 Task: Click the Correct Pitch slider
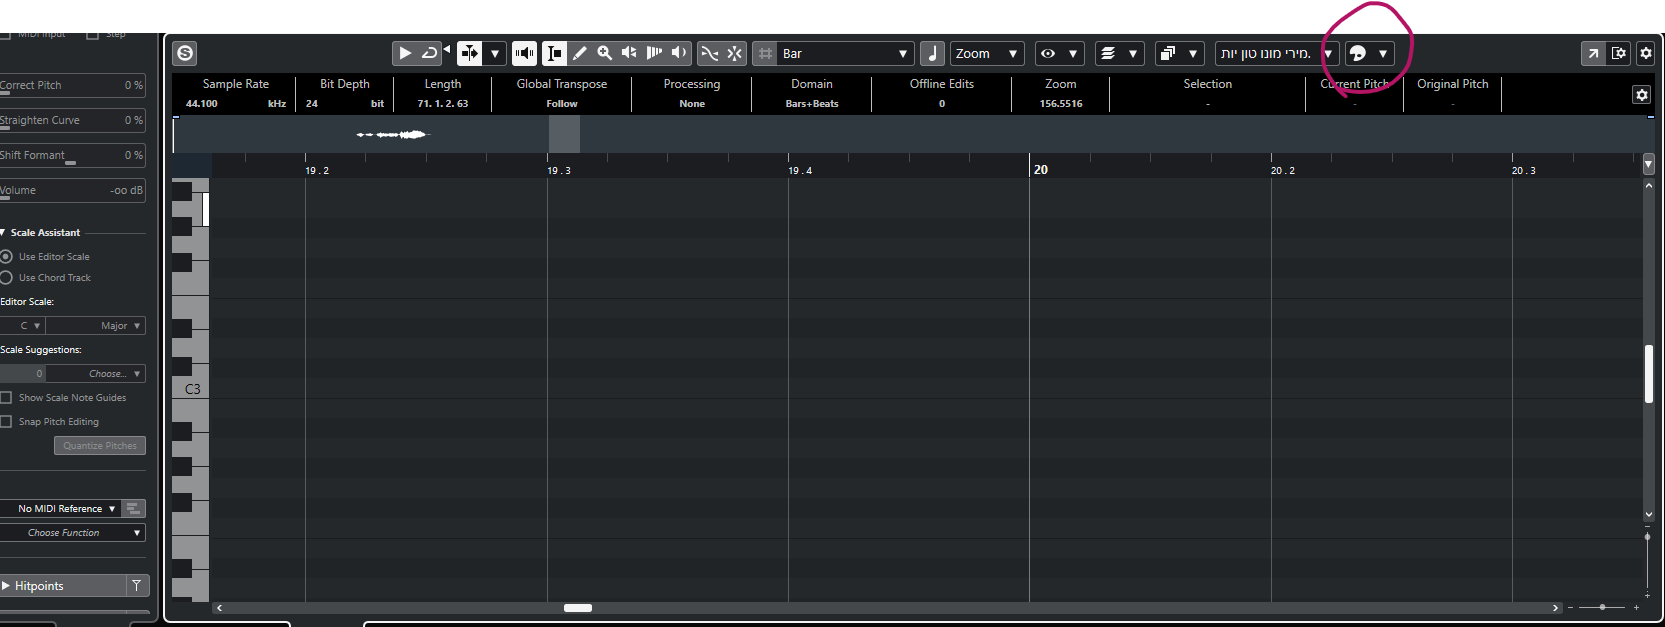[x=70, y=86]
